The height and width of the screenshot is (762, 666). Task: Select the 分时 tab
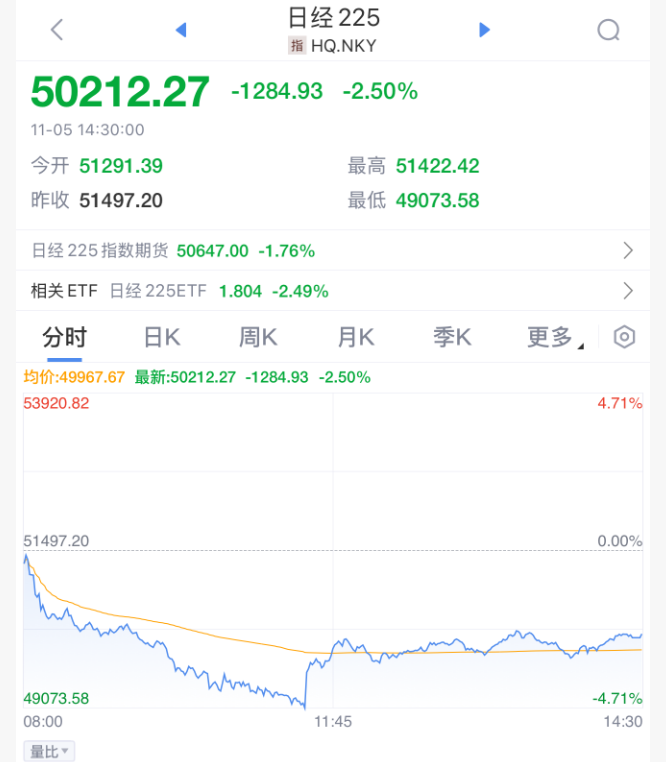[x=64, y=337]
